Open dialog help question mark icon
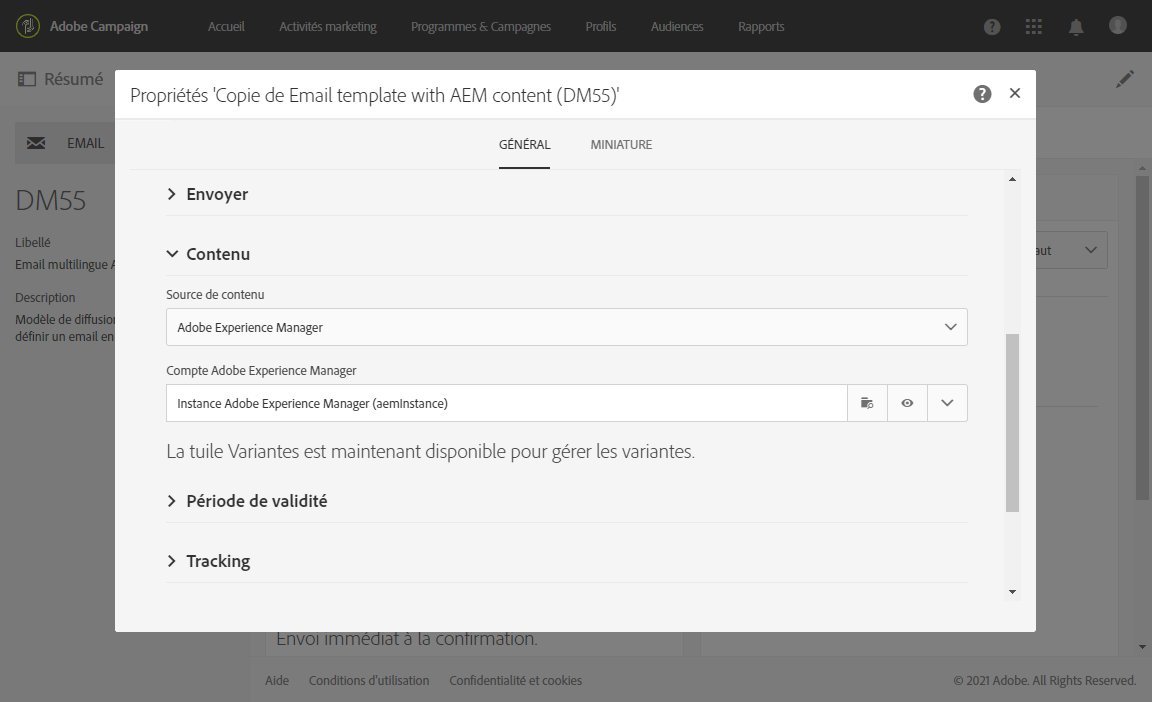The height and width of the screenshot is (702, 1152). [982, 94]
